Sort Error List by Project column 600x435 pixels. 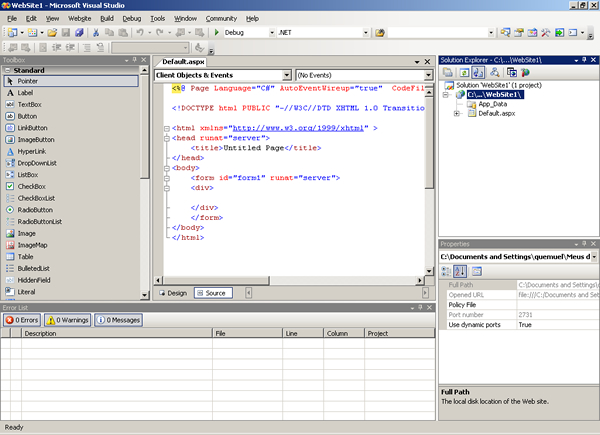(x=399, y=333)
